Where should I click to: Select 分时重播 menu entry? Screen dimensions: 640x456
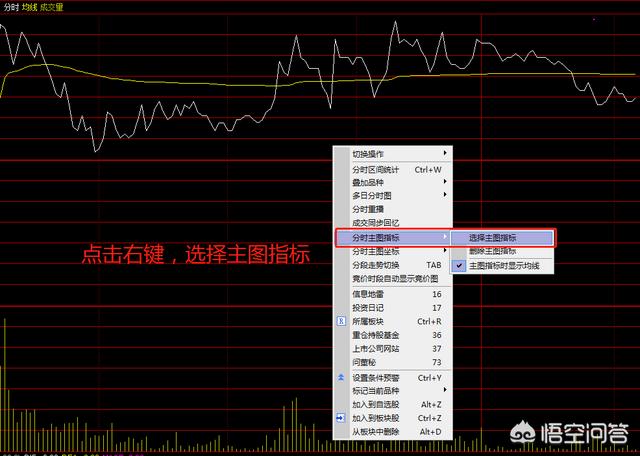393,209
